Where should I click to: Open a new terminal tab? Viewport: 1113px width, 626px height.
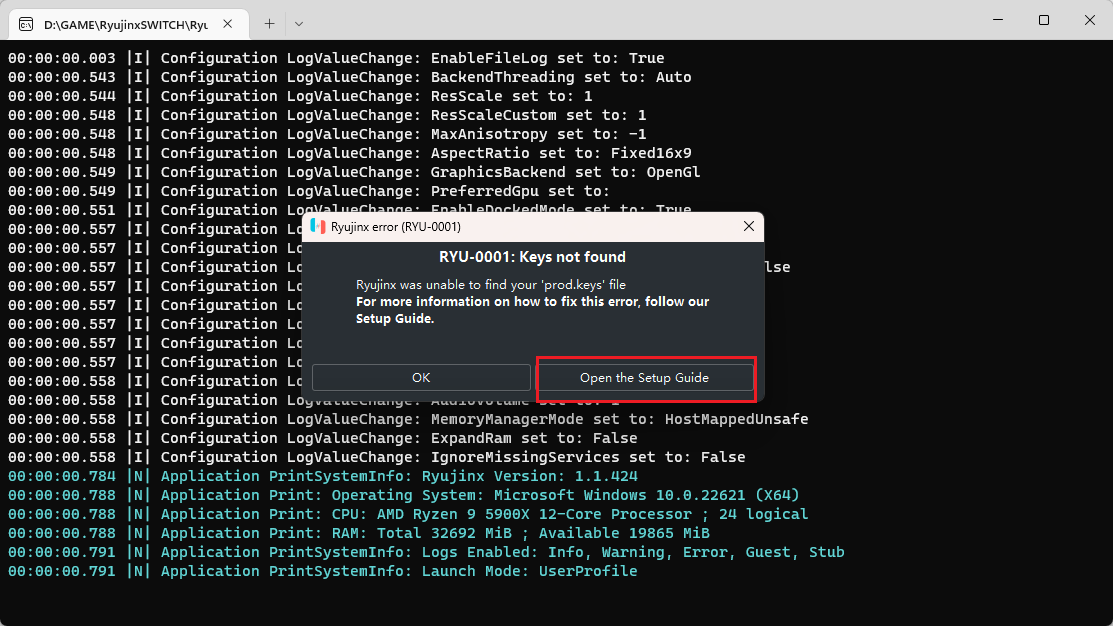(x=269, y=24)
